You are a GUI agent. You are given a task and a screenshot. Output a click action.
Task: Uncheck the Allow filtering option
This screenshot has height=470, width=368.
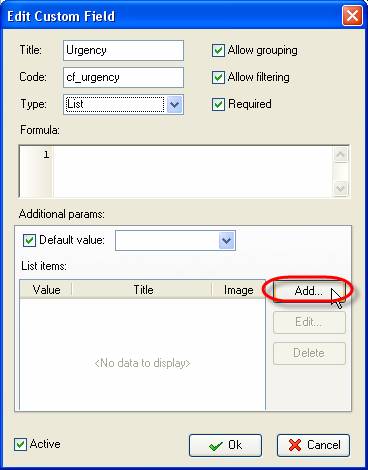tap(218, 77)
